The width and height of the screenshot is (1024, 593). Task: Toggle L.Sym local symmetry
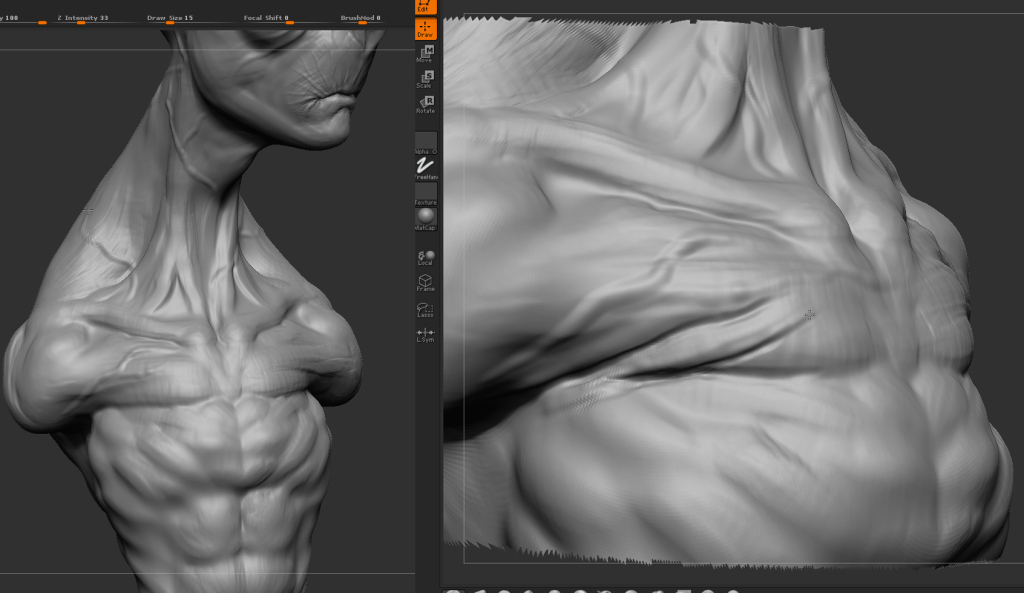click(x=425, y=335)
